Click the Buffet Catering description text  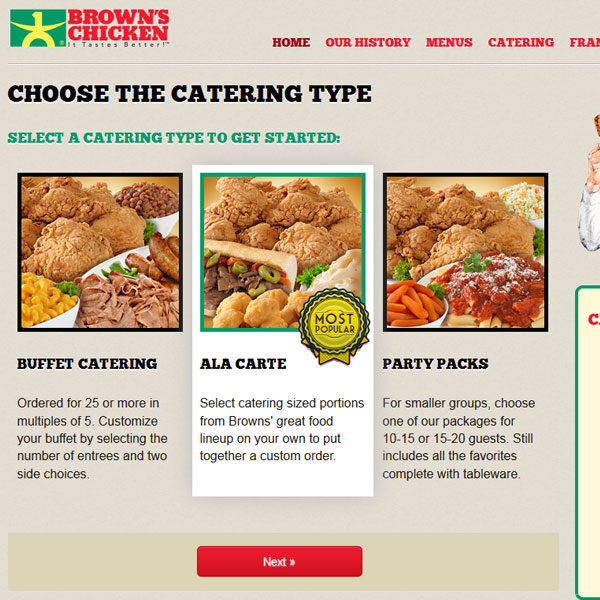pyautogui.click(x=92, y=439)
